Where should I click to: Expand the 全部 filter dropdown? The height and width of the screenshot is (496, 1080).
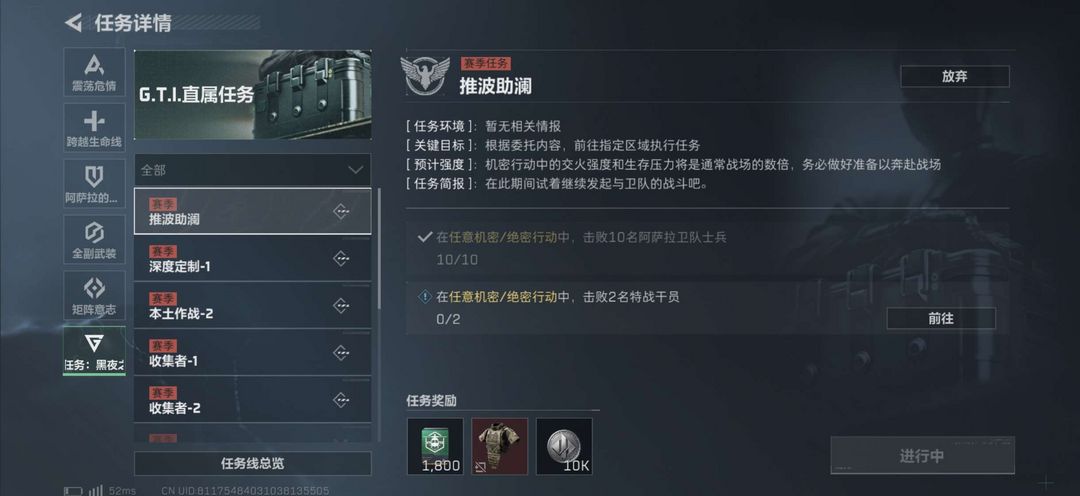point(252,169)
